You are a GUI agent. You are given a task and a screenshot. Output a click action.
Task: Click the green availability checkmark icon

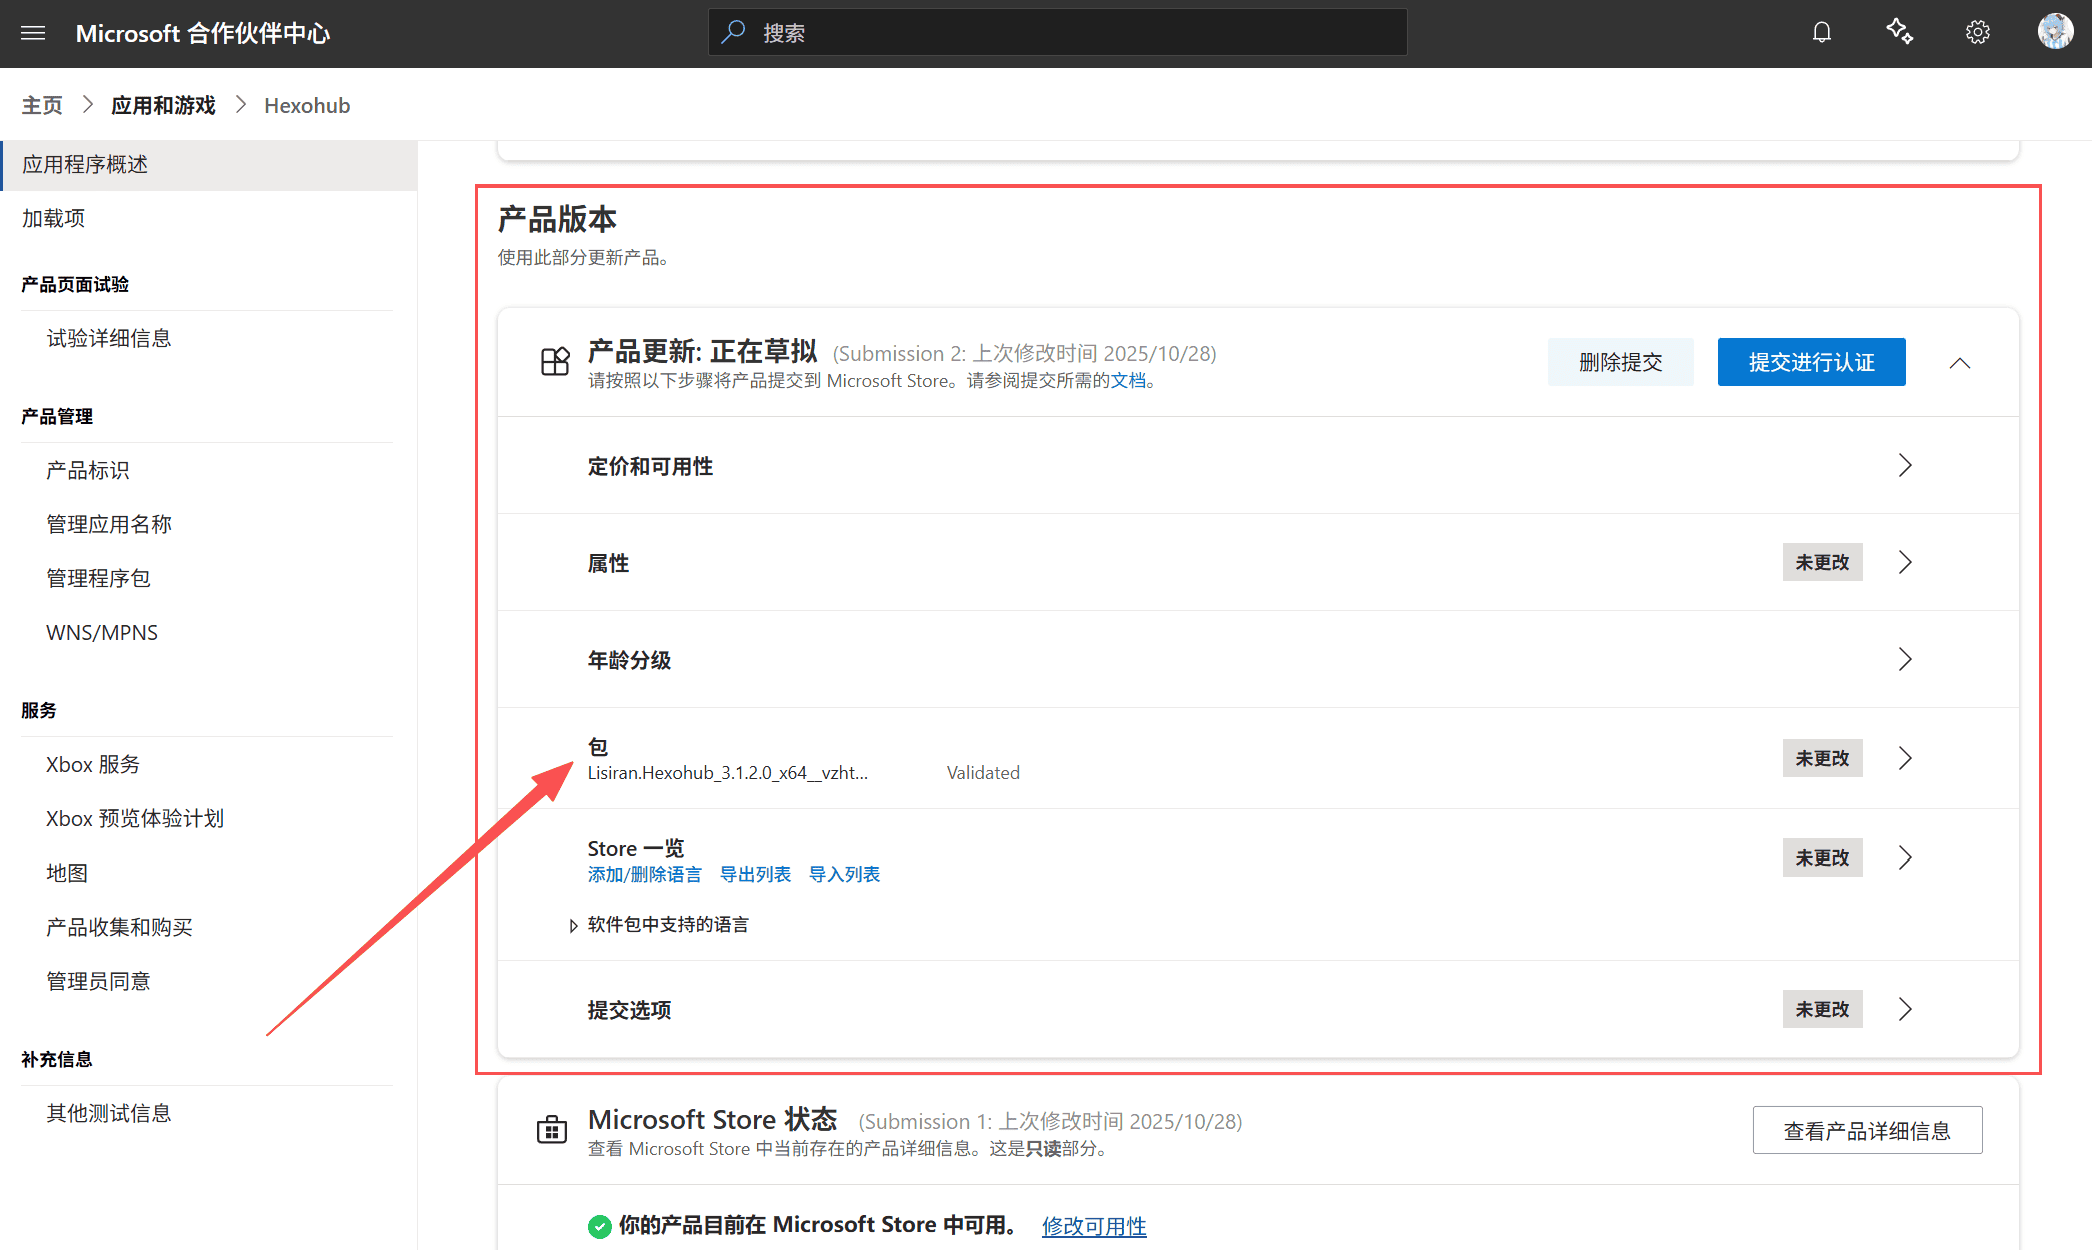click(x=600, y=1226)
